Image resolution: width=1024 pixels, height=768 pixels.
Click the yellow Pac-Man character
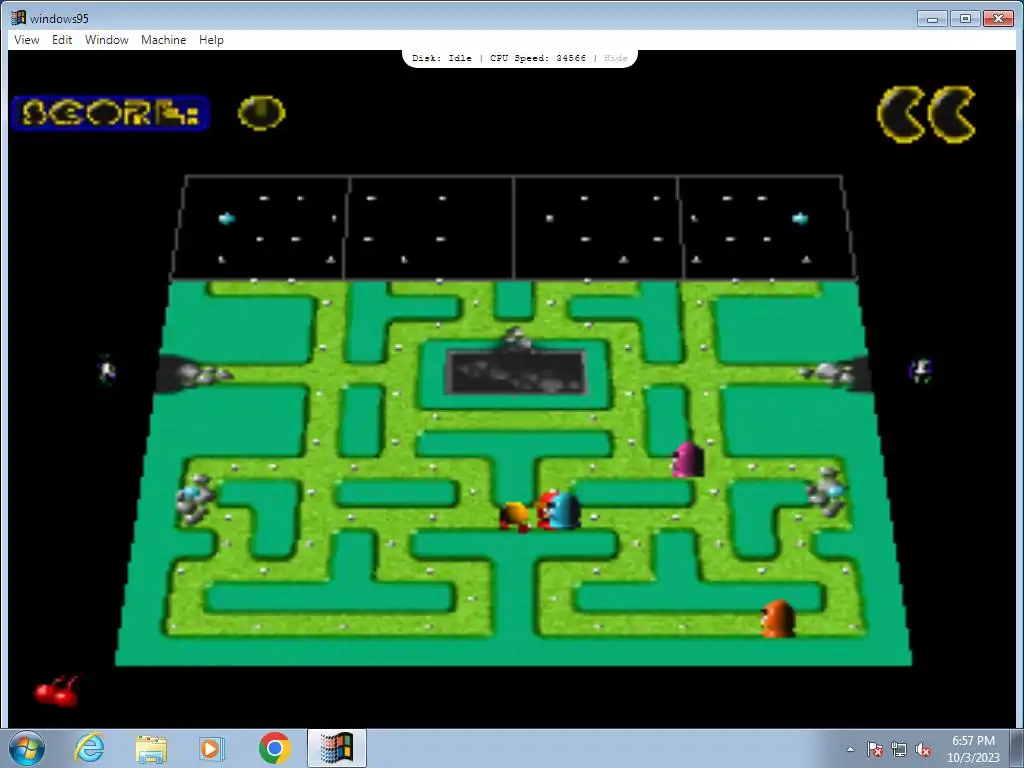pos(515,516)
